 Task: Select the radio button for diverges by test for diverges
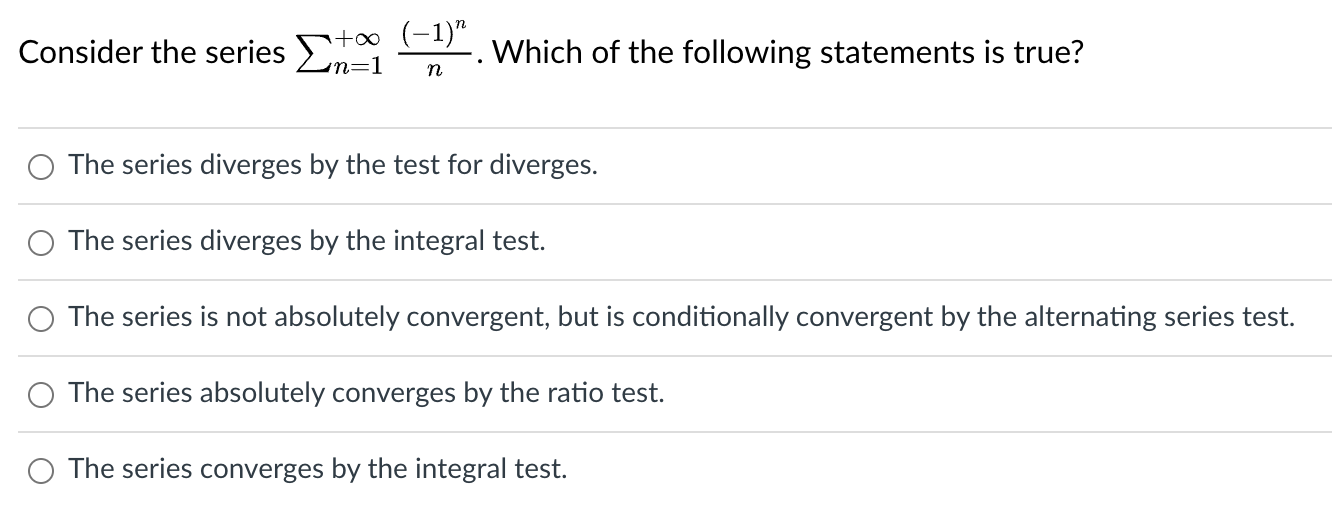point(41,167)
